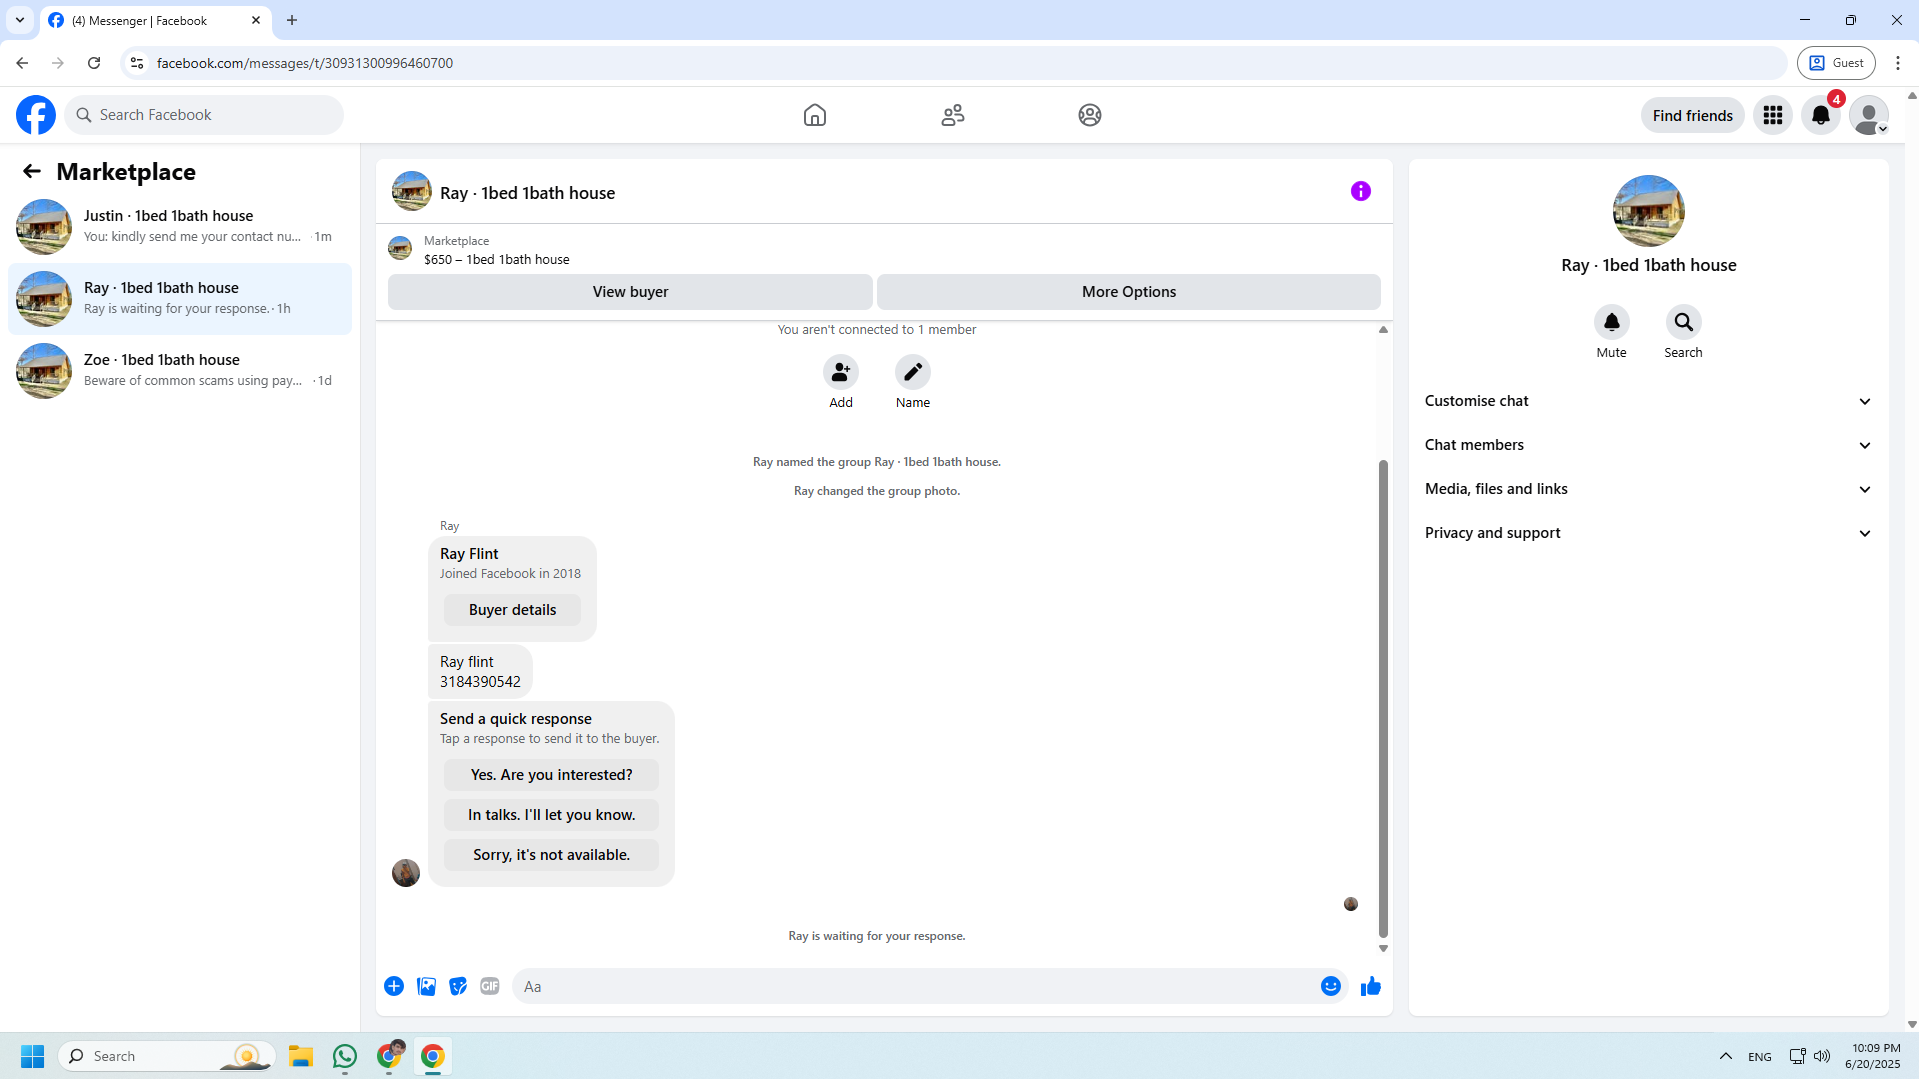Attach a photo using the image icon
The height and width of the screenshot is (1079, 1919).
[x=426, y=986]
